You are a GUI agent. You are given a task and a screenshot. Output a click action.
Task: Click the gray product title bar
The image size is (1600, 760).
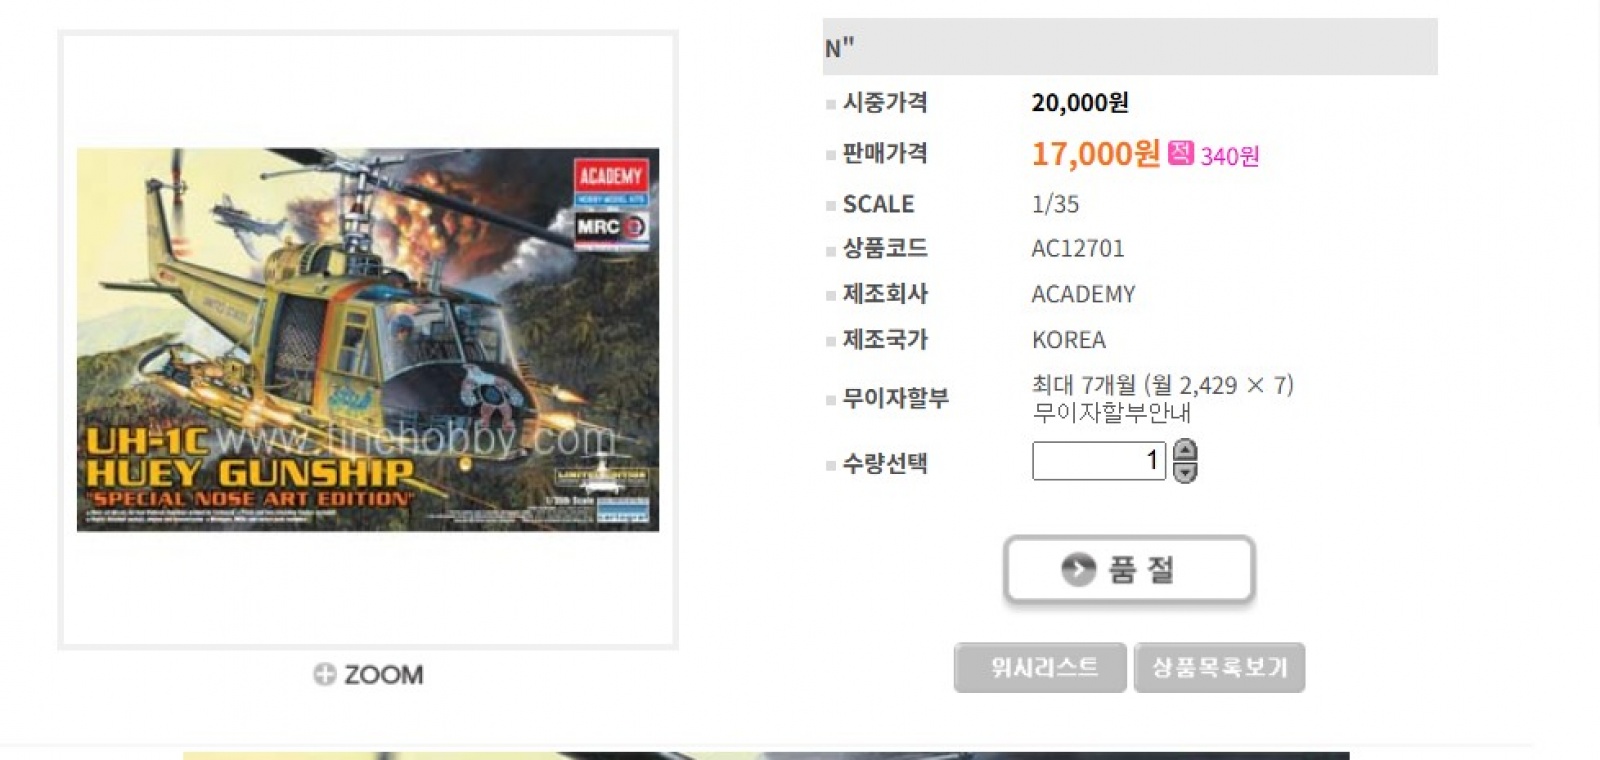point(1130,46)
